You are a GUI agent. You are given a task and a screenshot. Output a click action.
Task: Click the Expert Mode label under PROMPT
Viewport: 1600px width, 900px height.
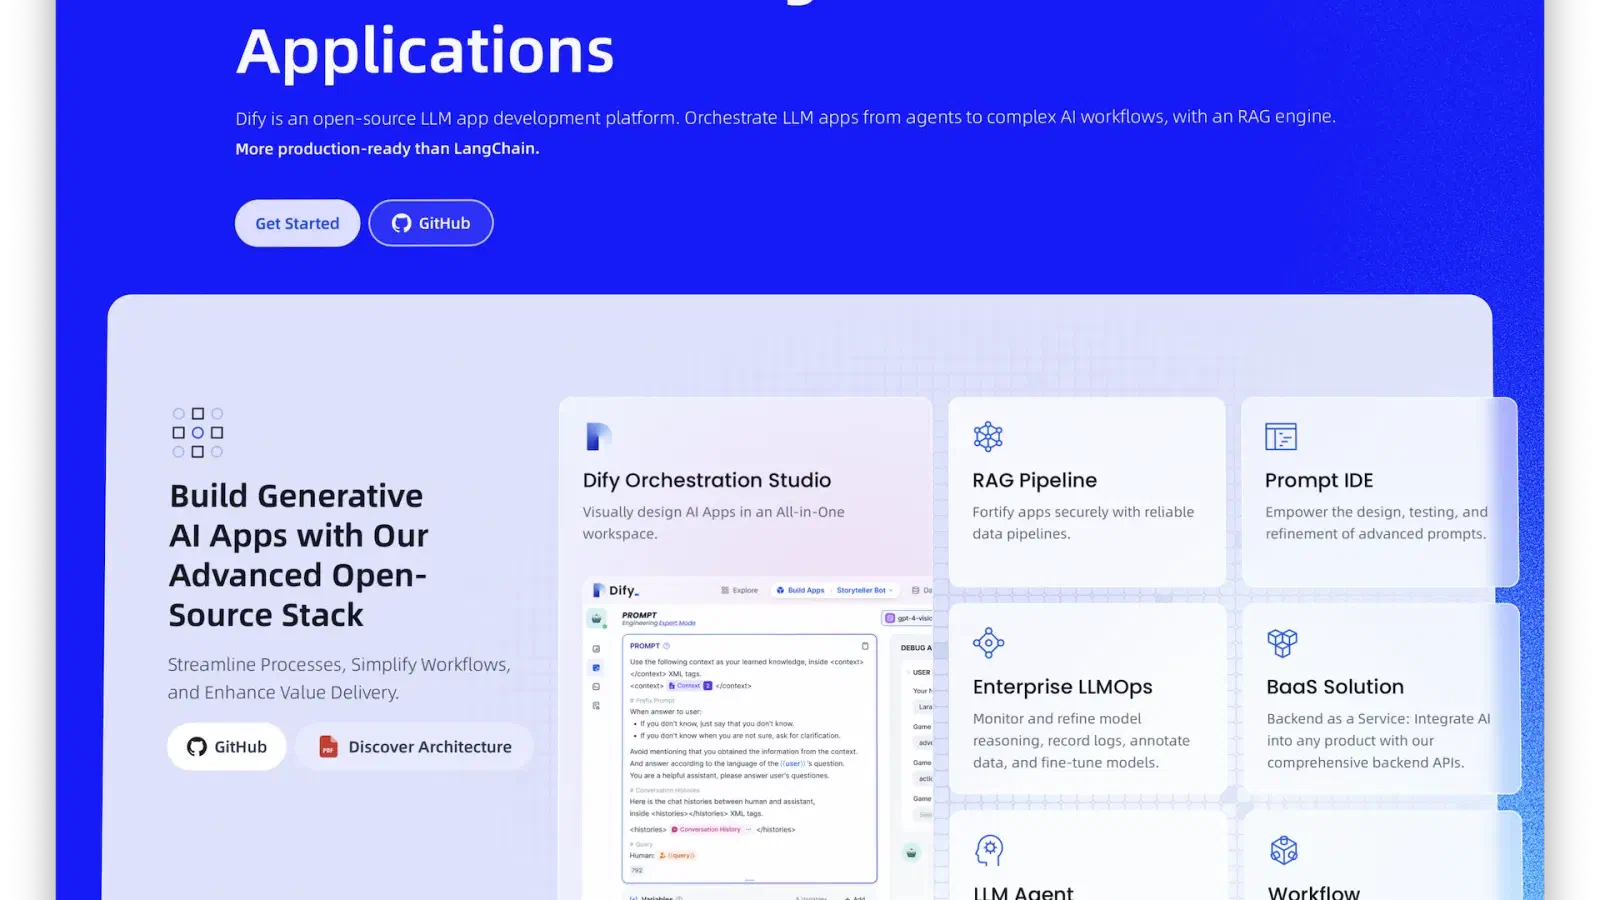click(677, 624)
